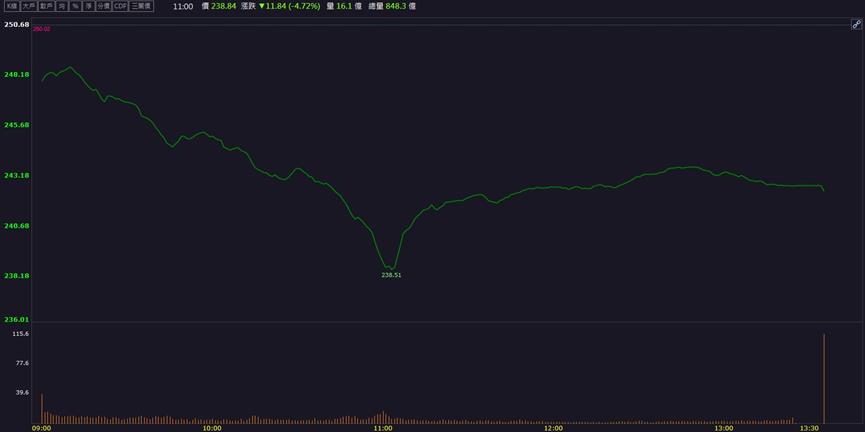The height and width of the screenshot is (432, 865).
Task: Click the tall volume bar near 13:30
Action: [824, 378]
